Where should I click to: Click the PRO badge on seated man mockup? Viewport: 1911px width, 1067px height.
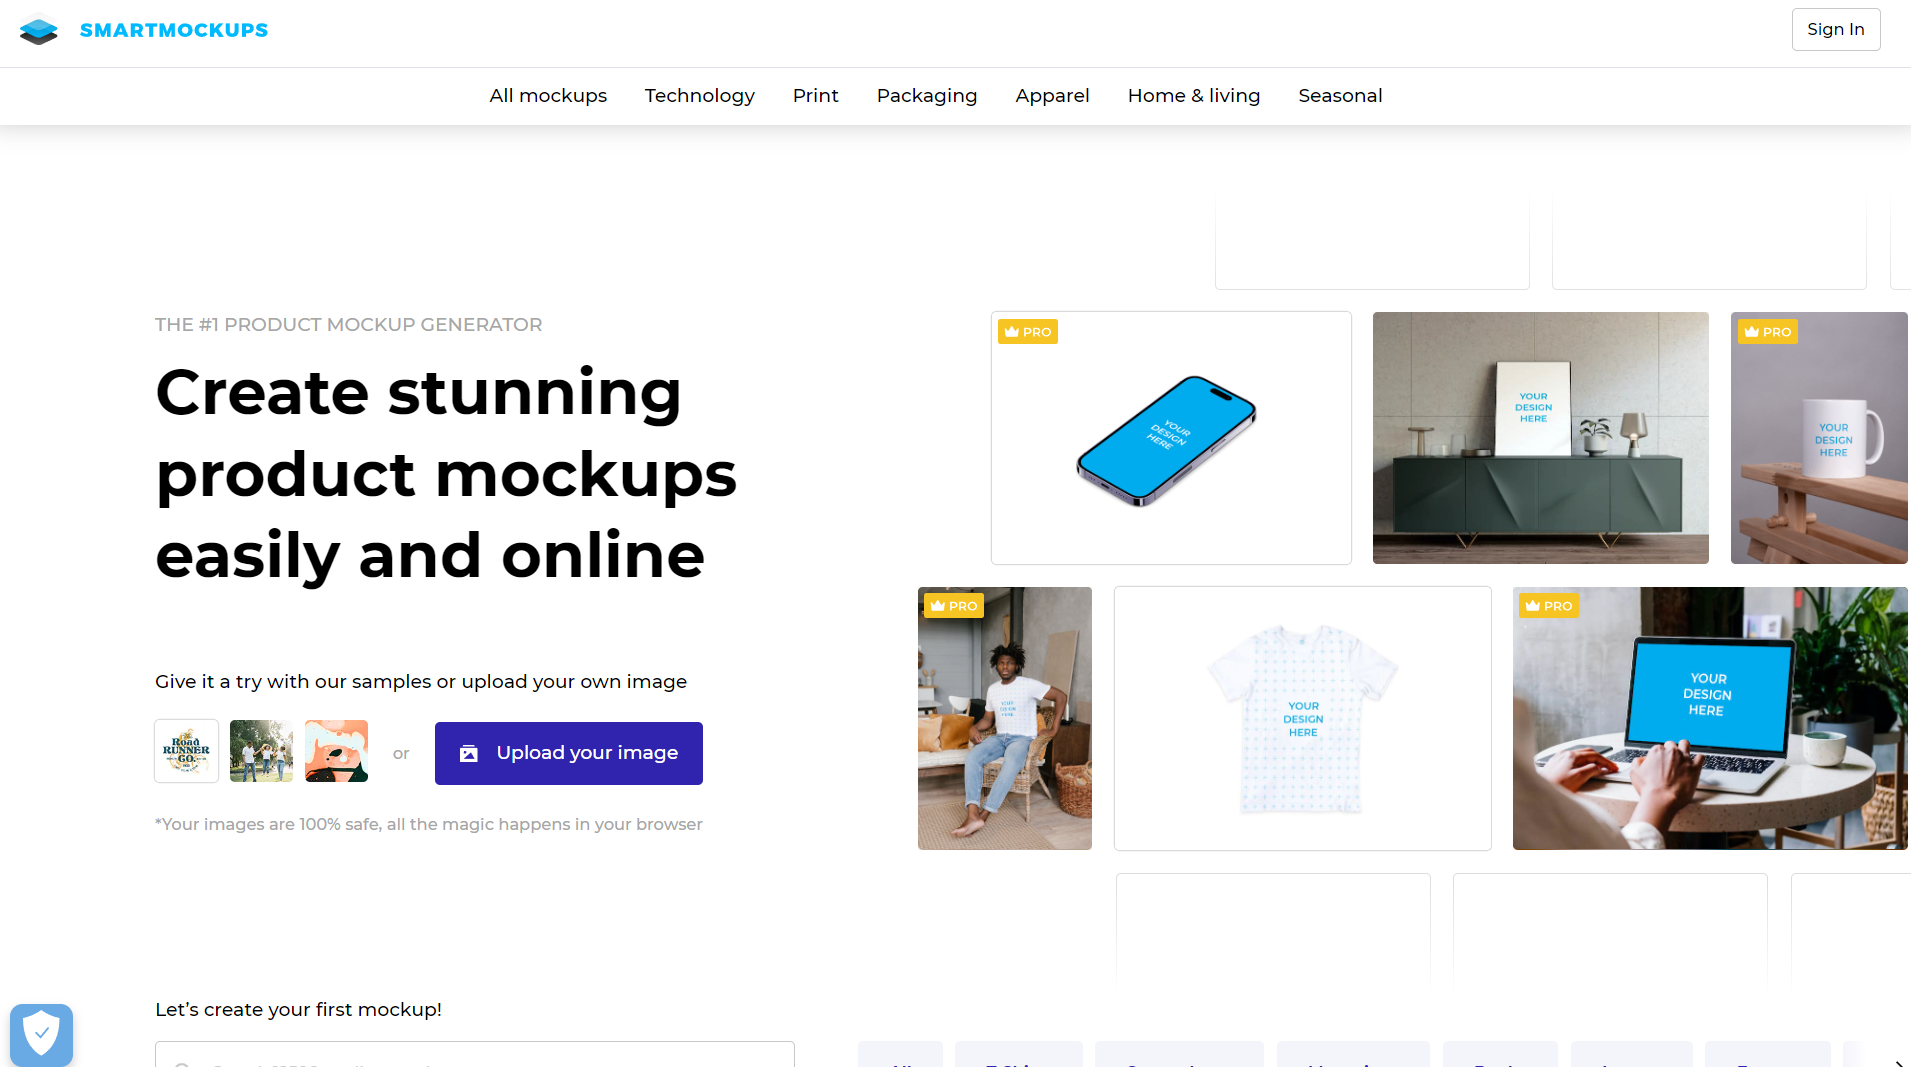coord(954,606)
